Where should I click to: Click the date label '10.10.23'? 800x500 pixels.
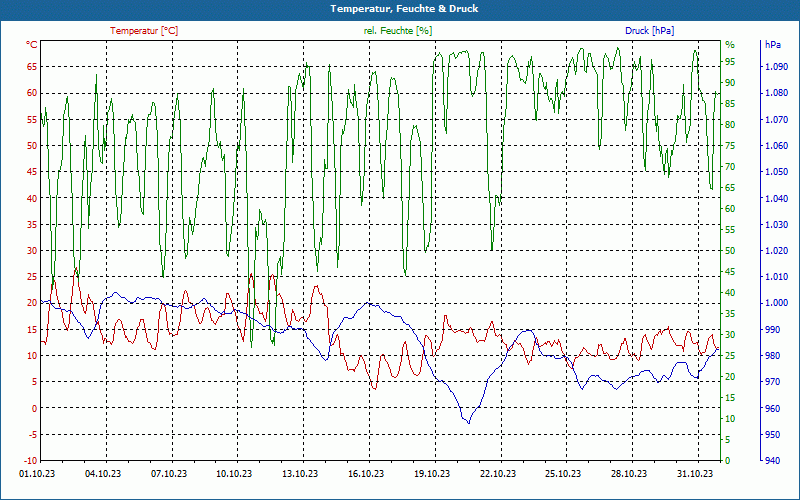pyautogui.click(x=235, y=473)
